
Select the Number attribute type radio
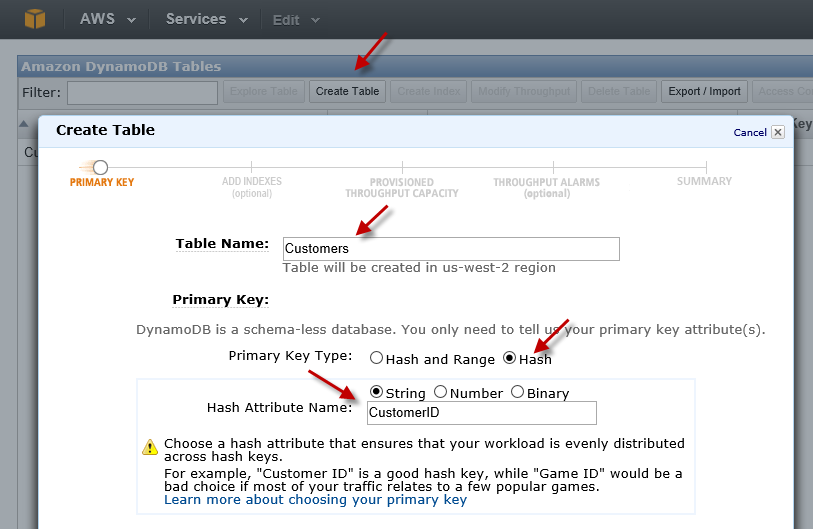[x=440, y=392]
